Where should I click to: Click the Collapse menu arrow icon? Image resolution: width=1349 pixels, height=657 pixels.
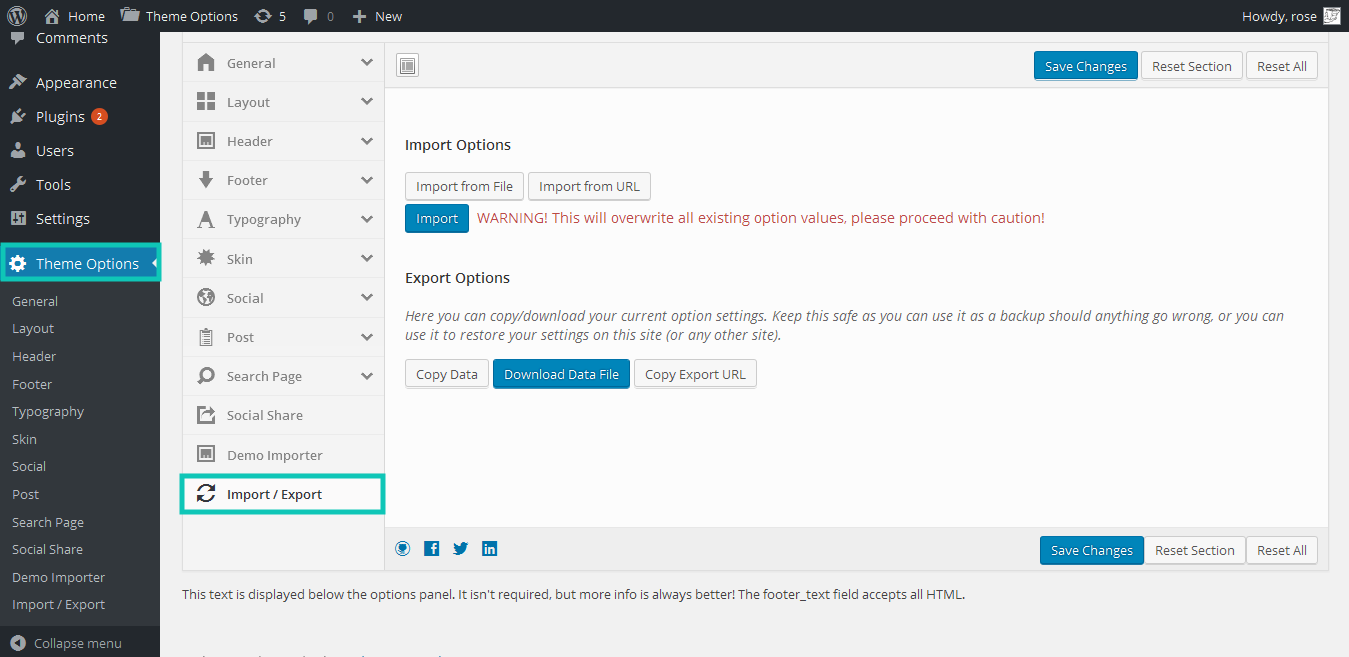[18, 643]
